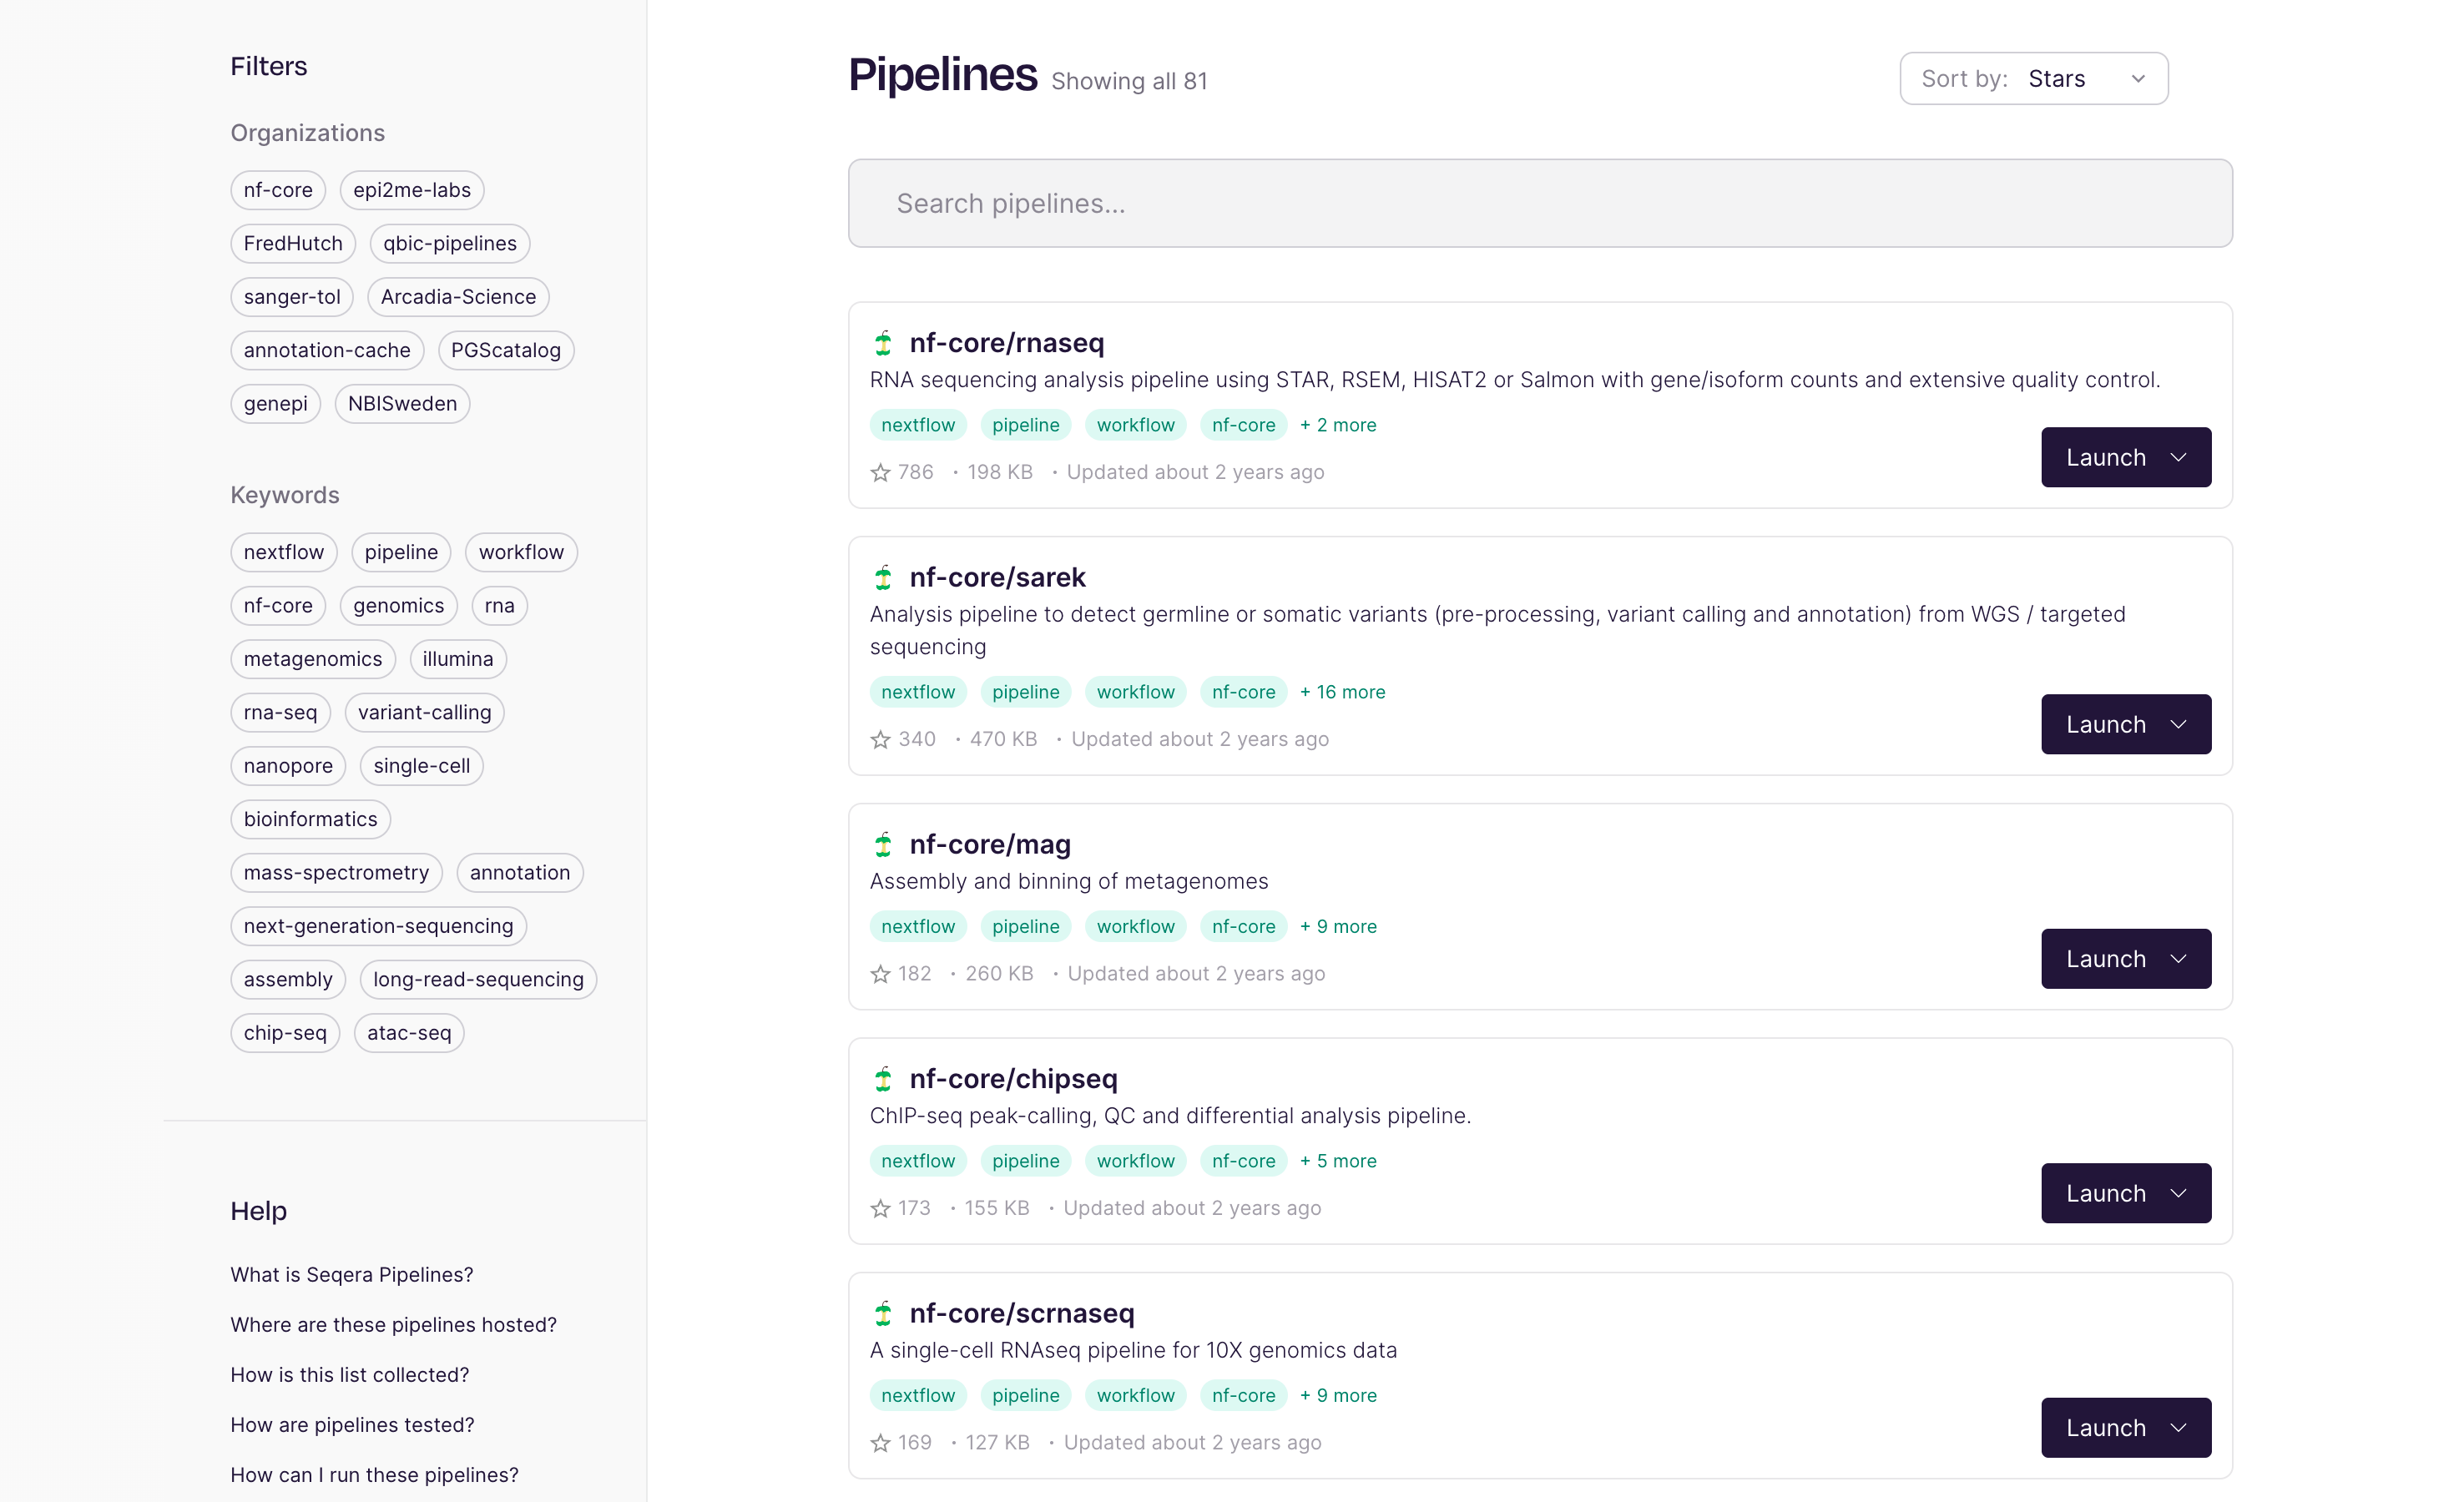Filter by the long-read-sequencing keyword

pos(479,980)
